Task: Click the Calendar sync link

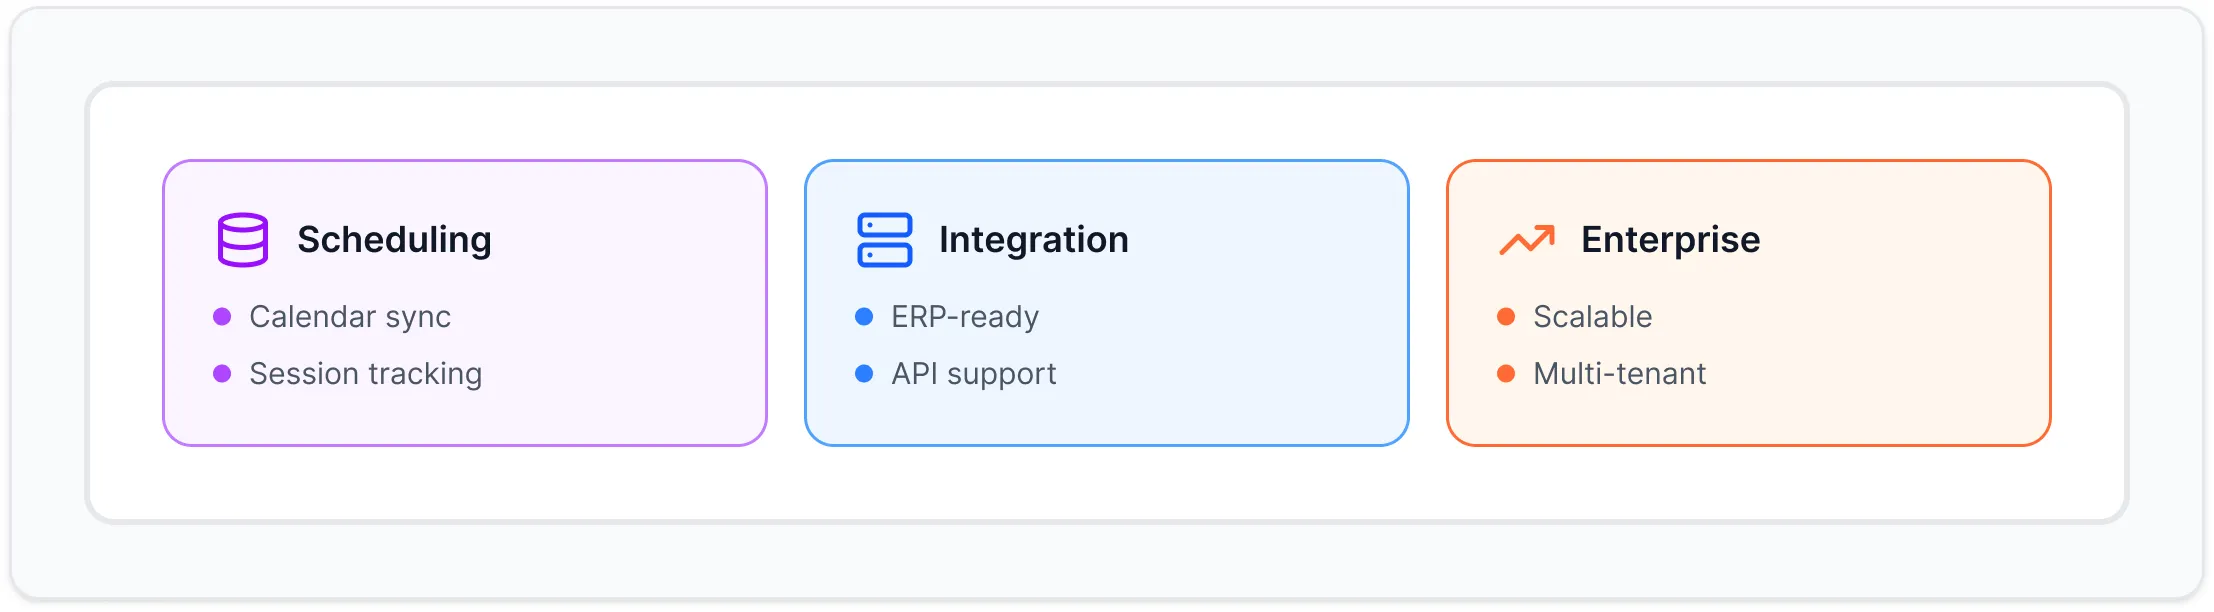Action: [349, 317]
